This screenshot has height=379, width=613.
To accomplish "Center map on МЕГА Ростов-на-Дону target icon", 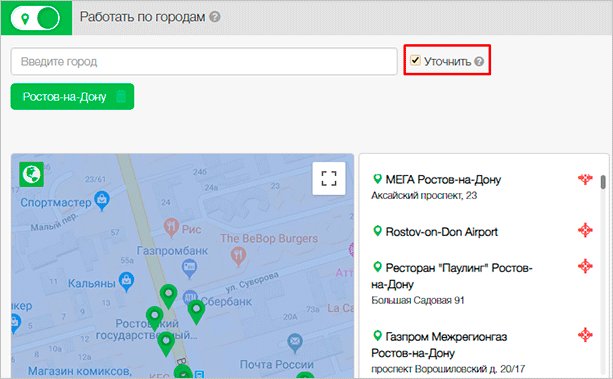I will 585,179.
